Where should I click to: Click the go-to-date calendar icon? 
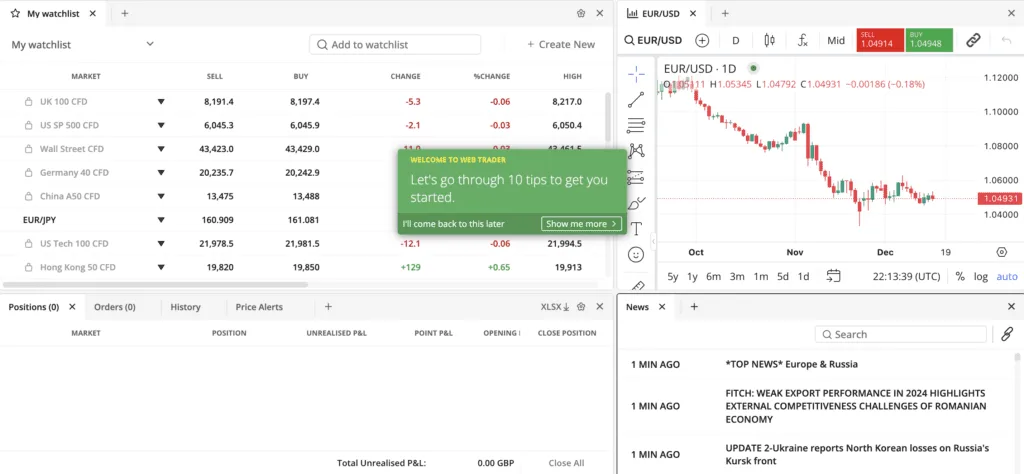click(833, 276)
